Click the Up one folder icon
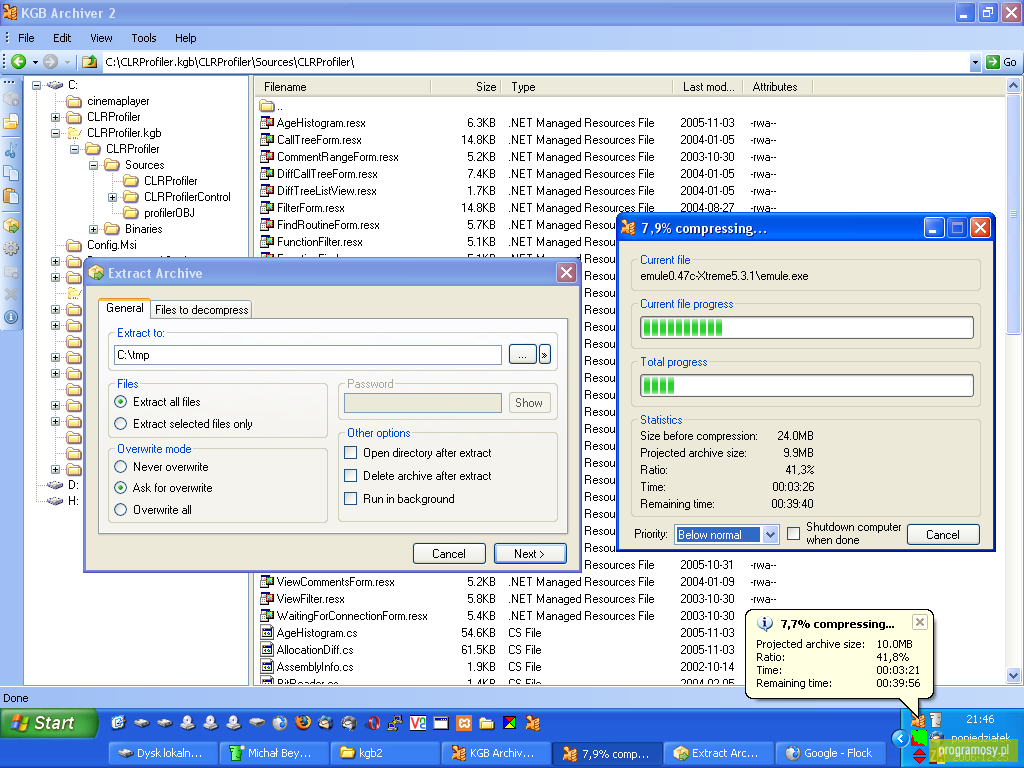Image resolution: width=1024 pixels, height=768 pixels. click(x=89, y=62)
